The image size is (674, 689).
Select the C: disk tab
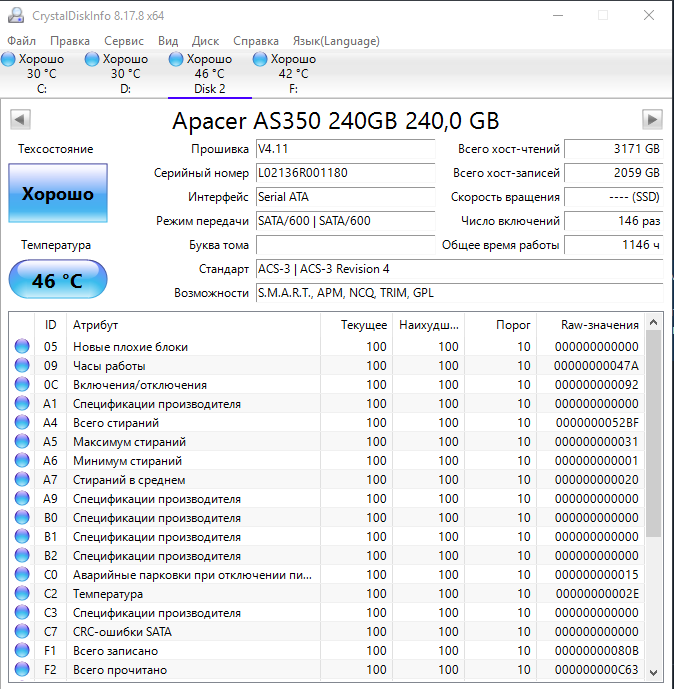(x=41, y=73)
